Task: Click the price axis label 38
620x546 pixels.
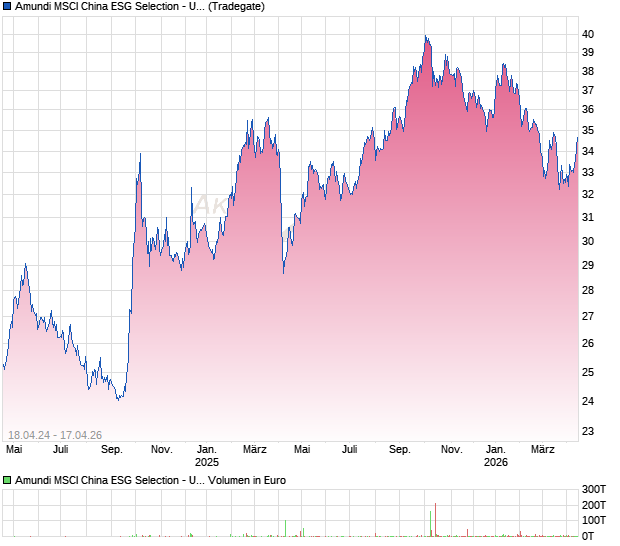Action: pos(588,71)
